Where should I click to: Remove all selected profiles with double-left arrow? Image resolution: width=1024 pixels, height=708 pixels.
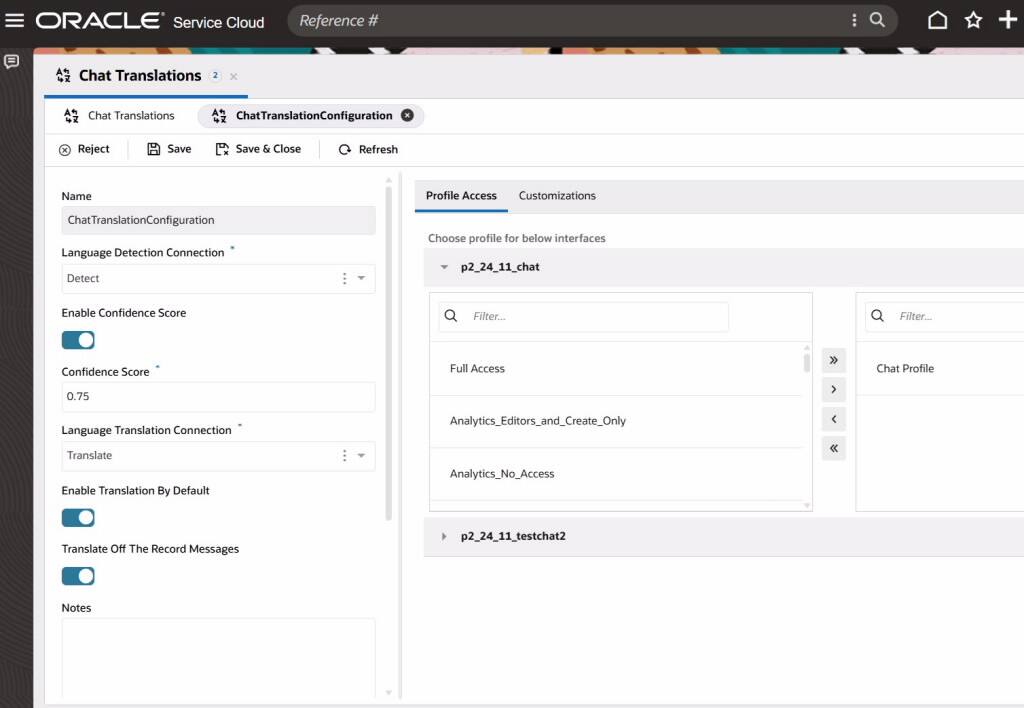click(x=833, y=448)
